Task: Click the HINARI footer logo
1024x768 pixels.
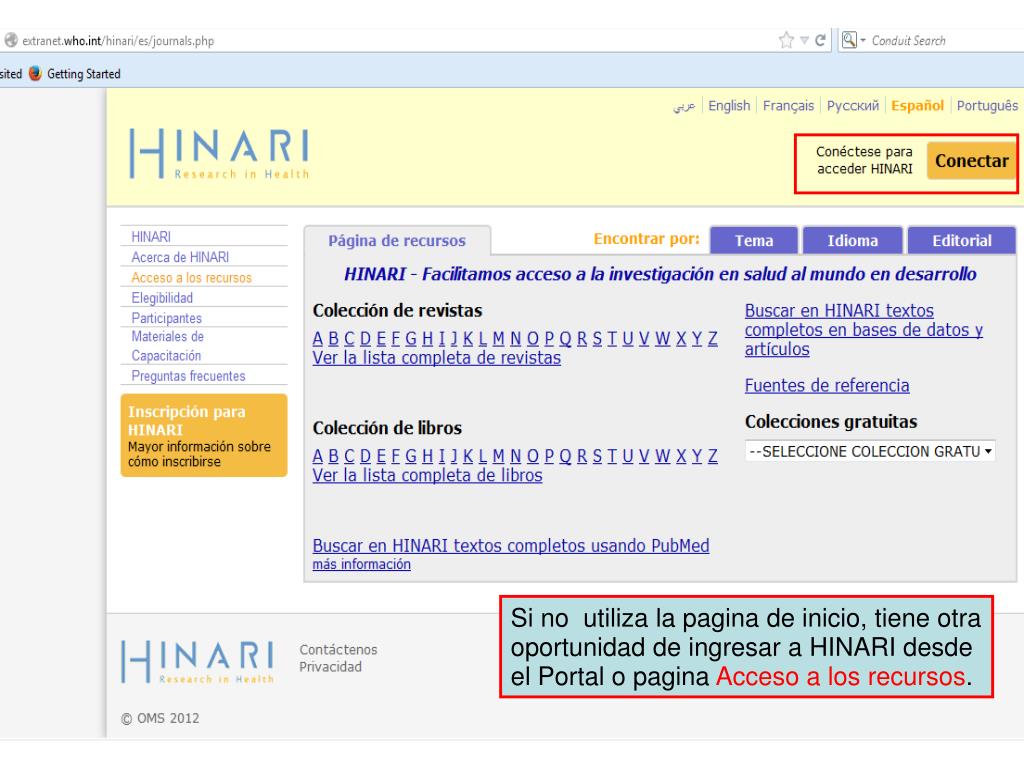Action: click(x=197, y=662)
